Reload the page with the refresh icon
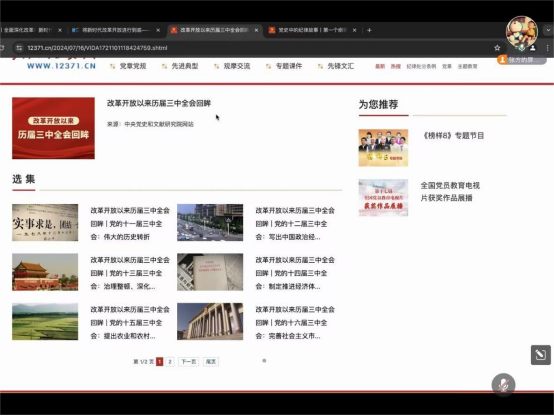 [2, 48]
